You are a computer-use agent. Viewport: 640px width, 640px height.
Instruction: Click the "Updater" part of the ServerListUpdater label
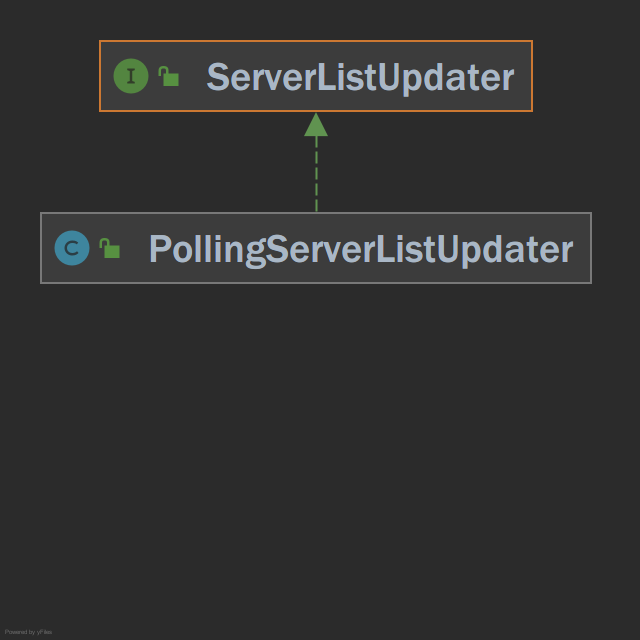click(446, 78)
